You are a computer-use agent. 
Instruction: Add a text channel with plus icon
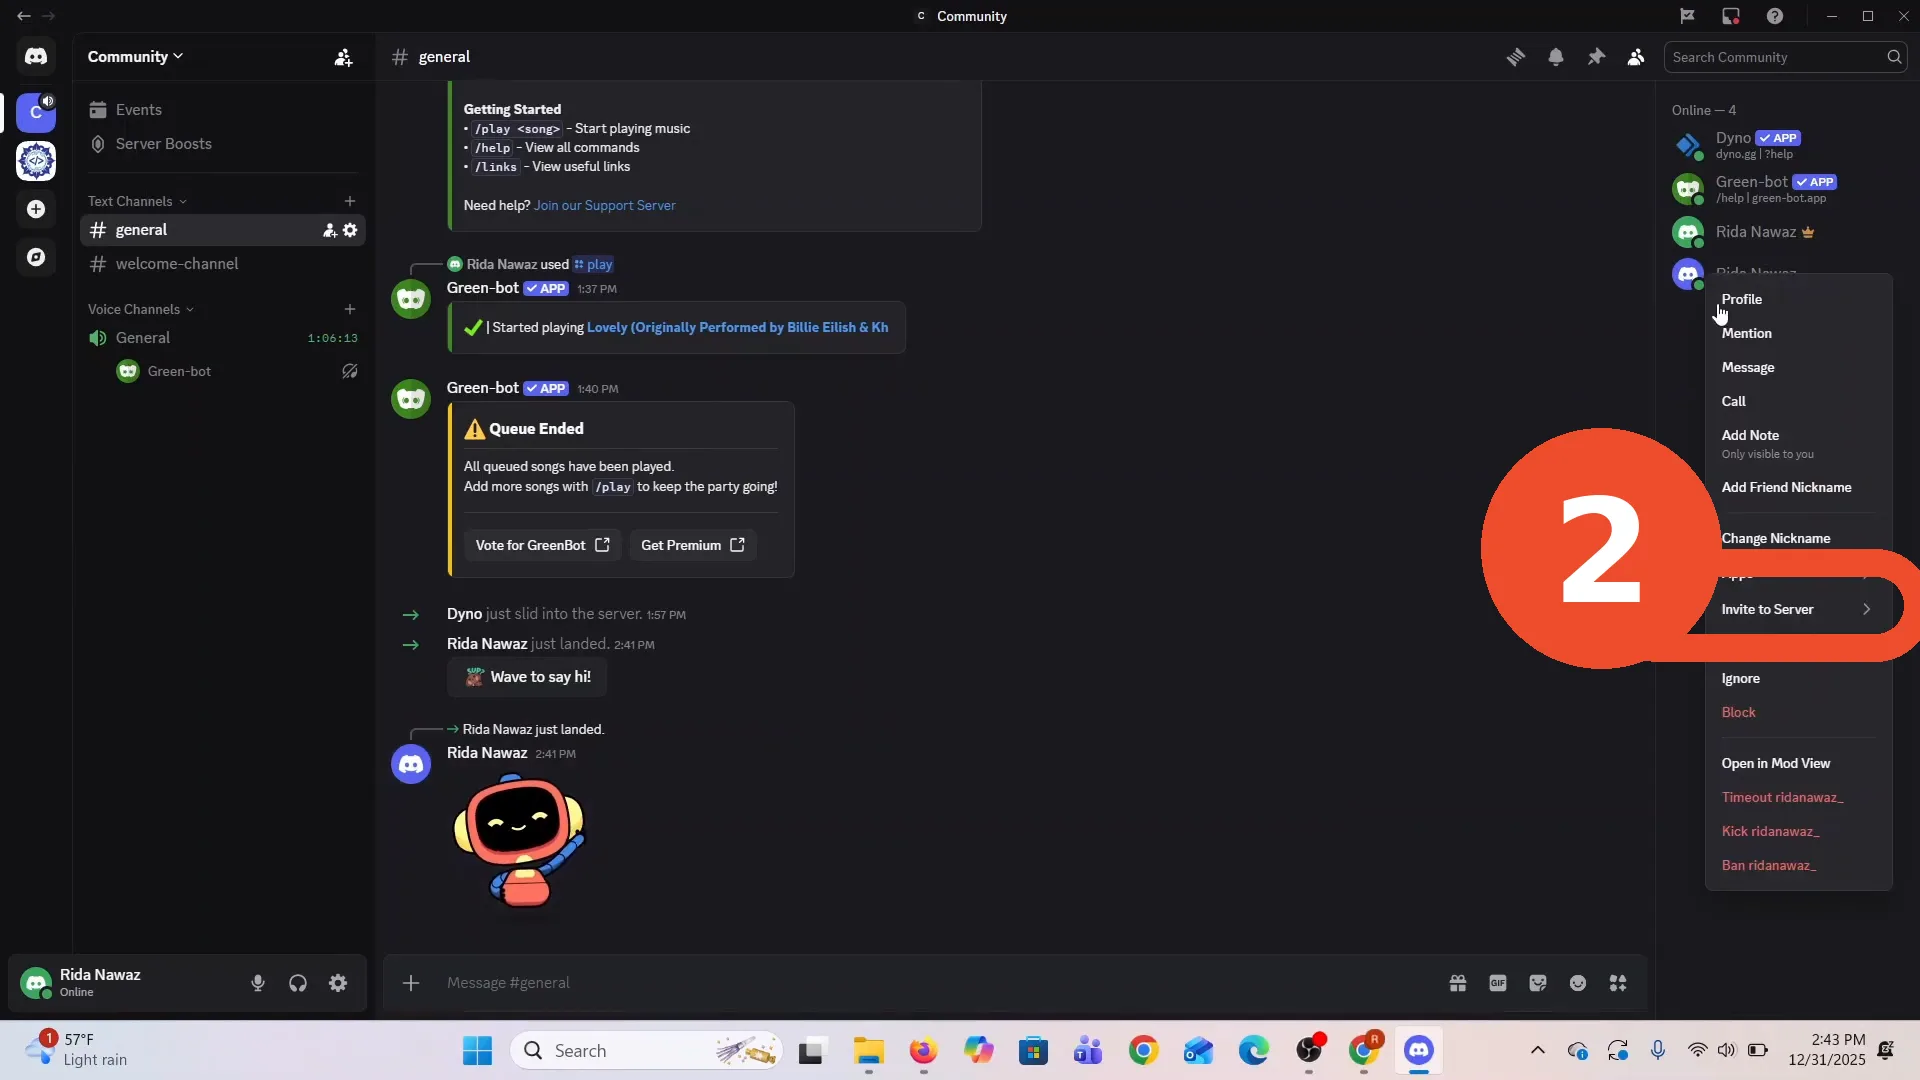pyautogui.click(x=350, y=201)
